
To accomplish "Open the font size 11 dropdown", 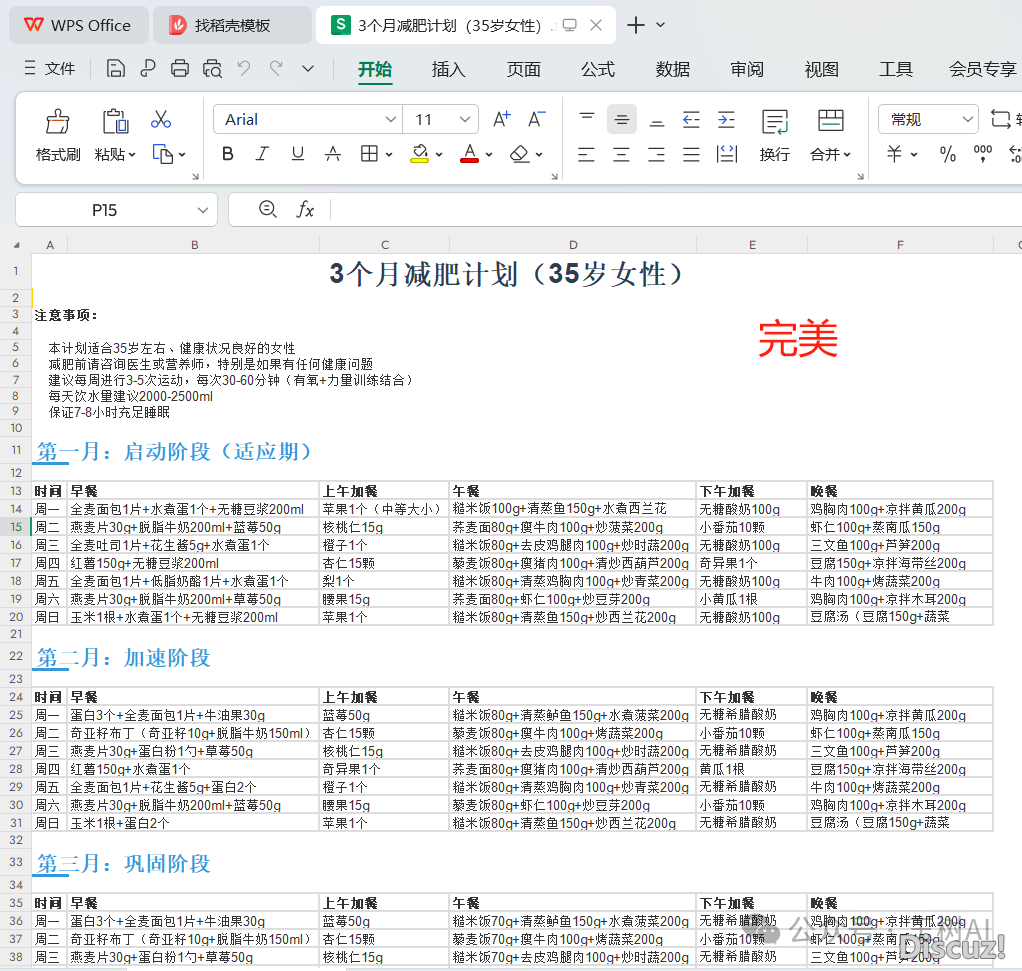I will click(465, 119).
